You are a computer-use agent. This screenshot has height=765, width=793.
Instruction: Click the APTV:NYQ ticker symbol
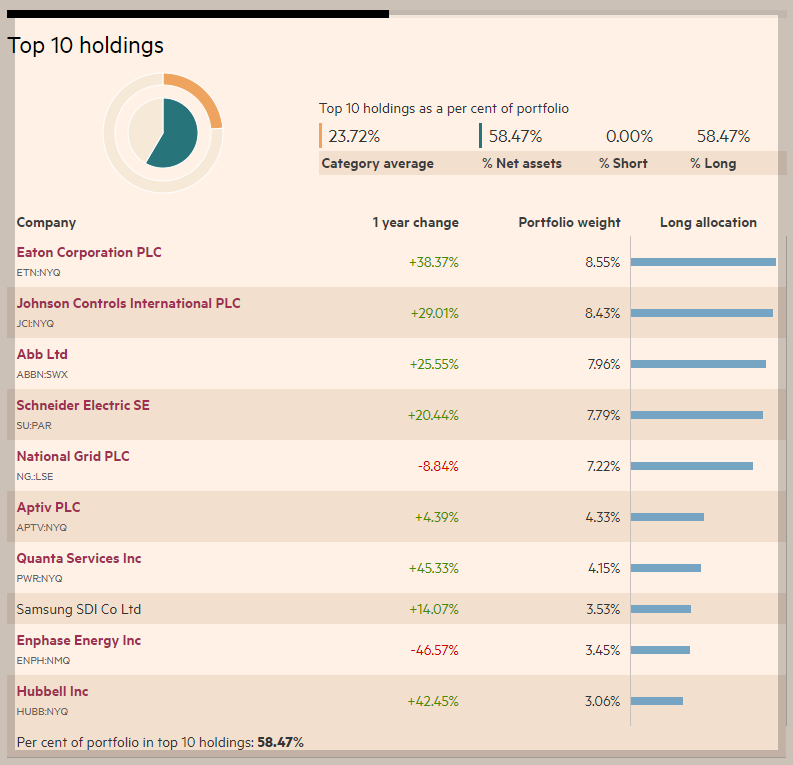click(42, 528)
